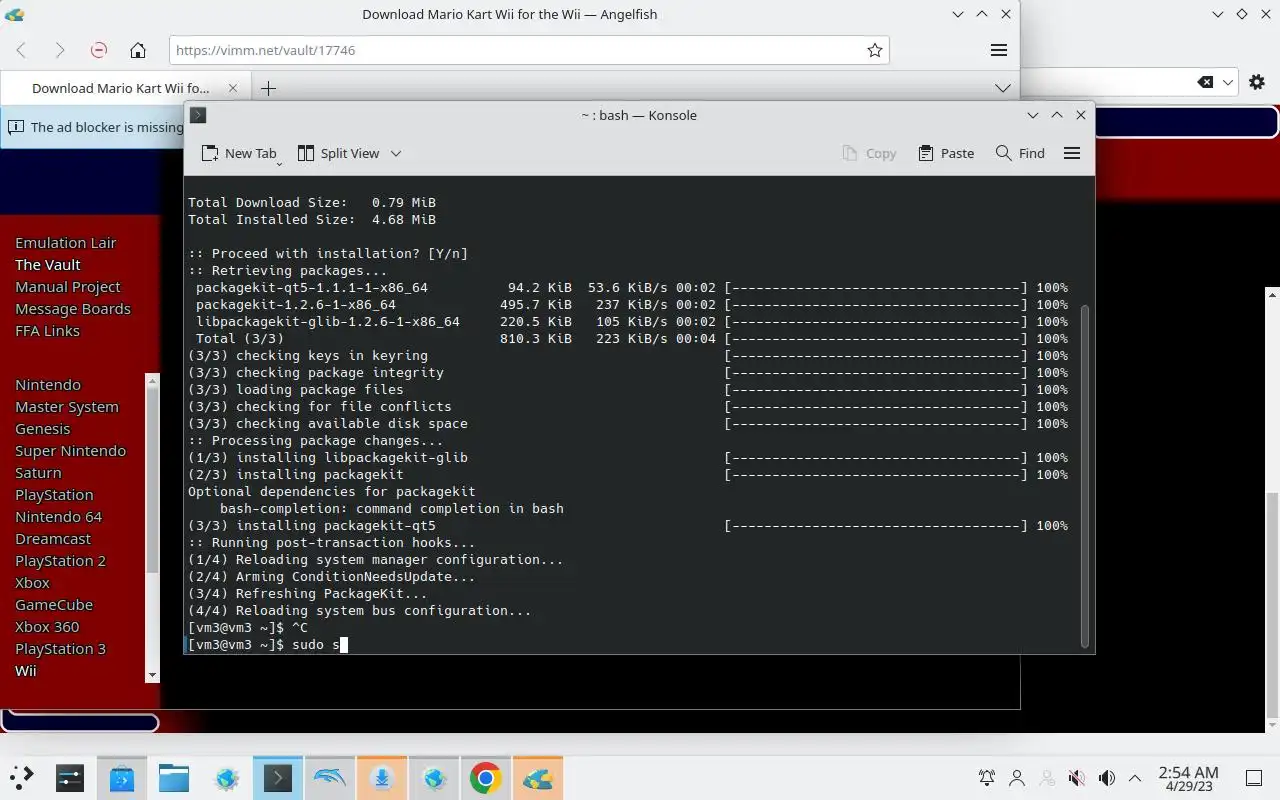Expand New Tab dropdown arrow in Konsole

(x=279, y=162)
